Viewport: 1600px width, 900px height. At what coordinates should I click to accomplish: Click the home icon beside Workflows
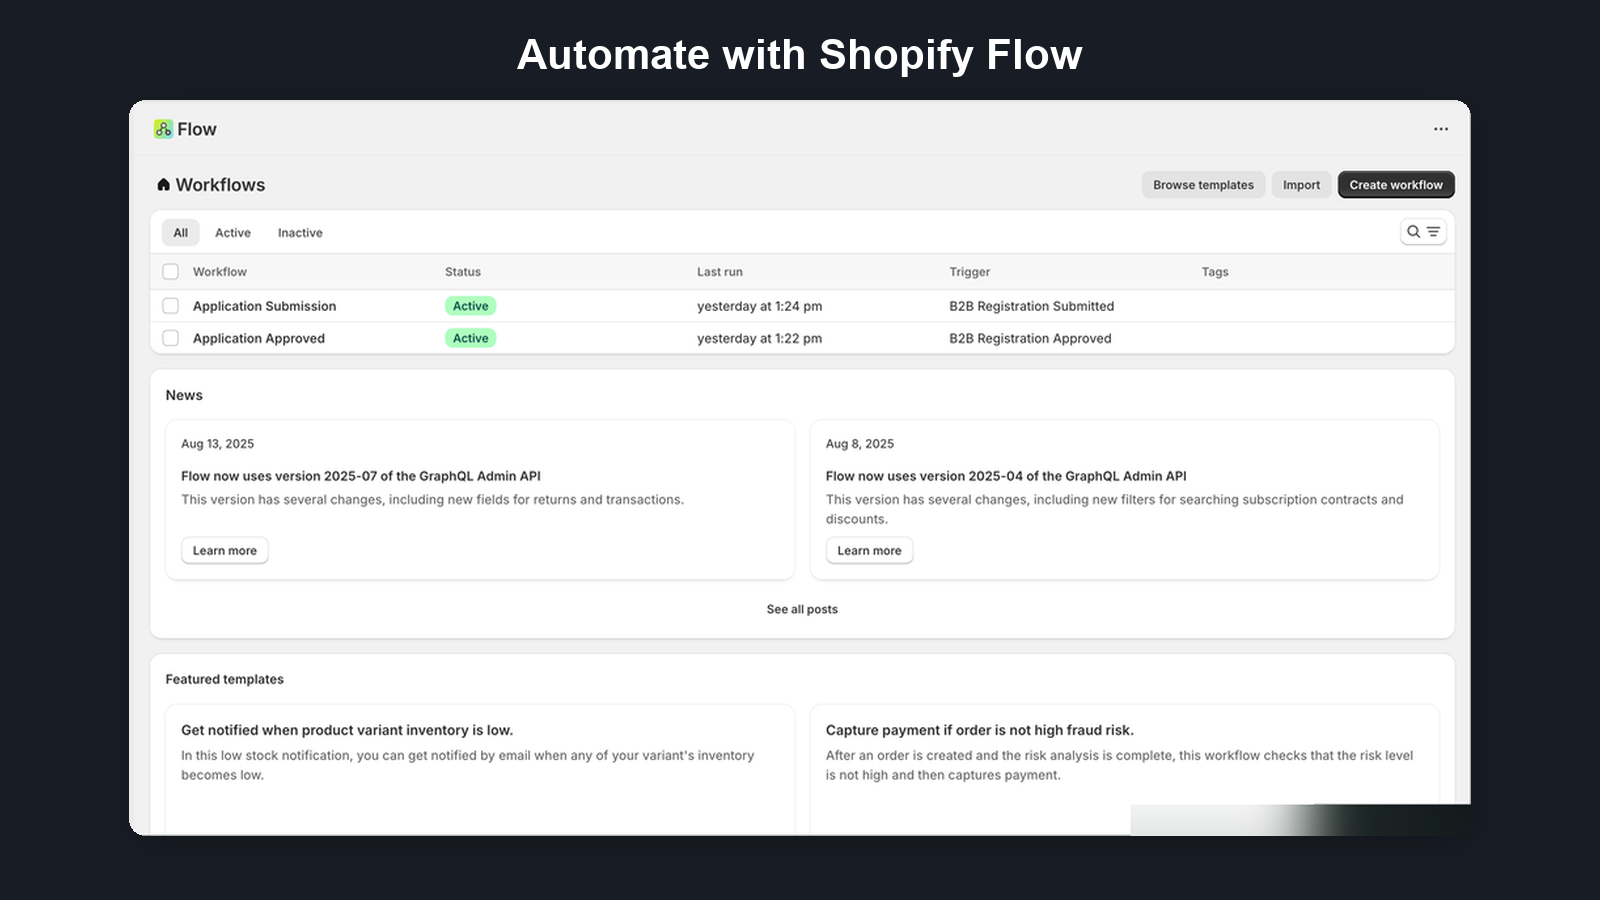(164, 184)
